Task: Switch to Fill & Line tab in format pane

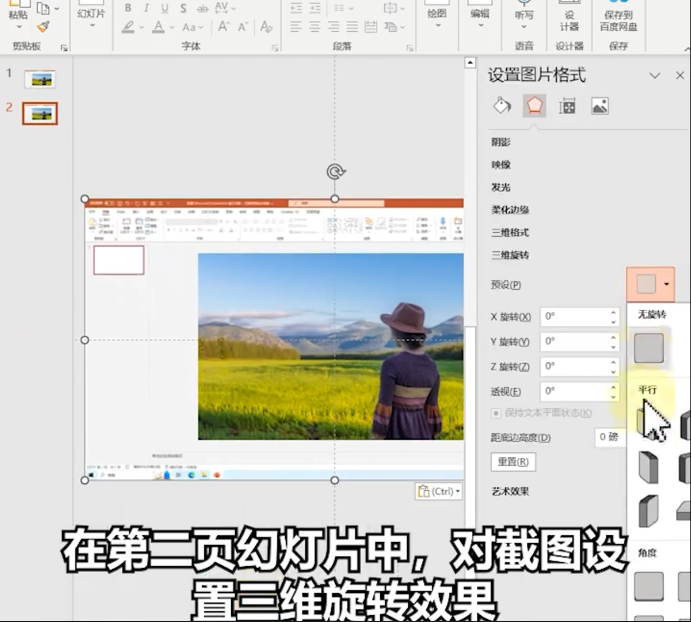Action: click(502, 106)
